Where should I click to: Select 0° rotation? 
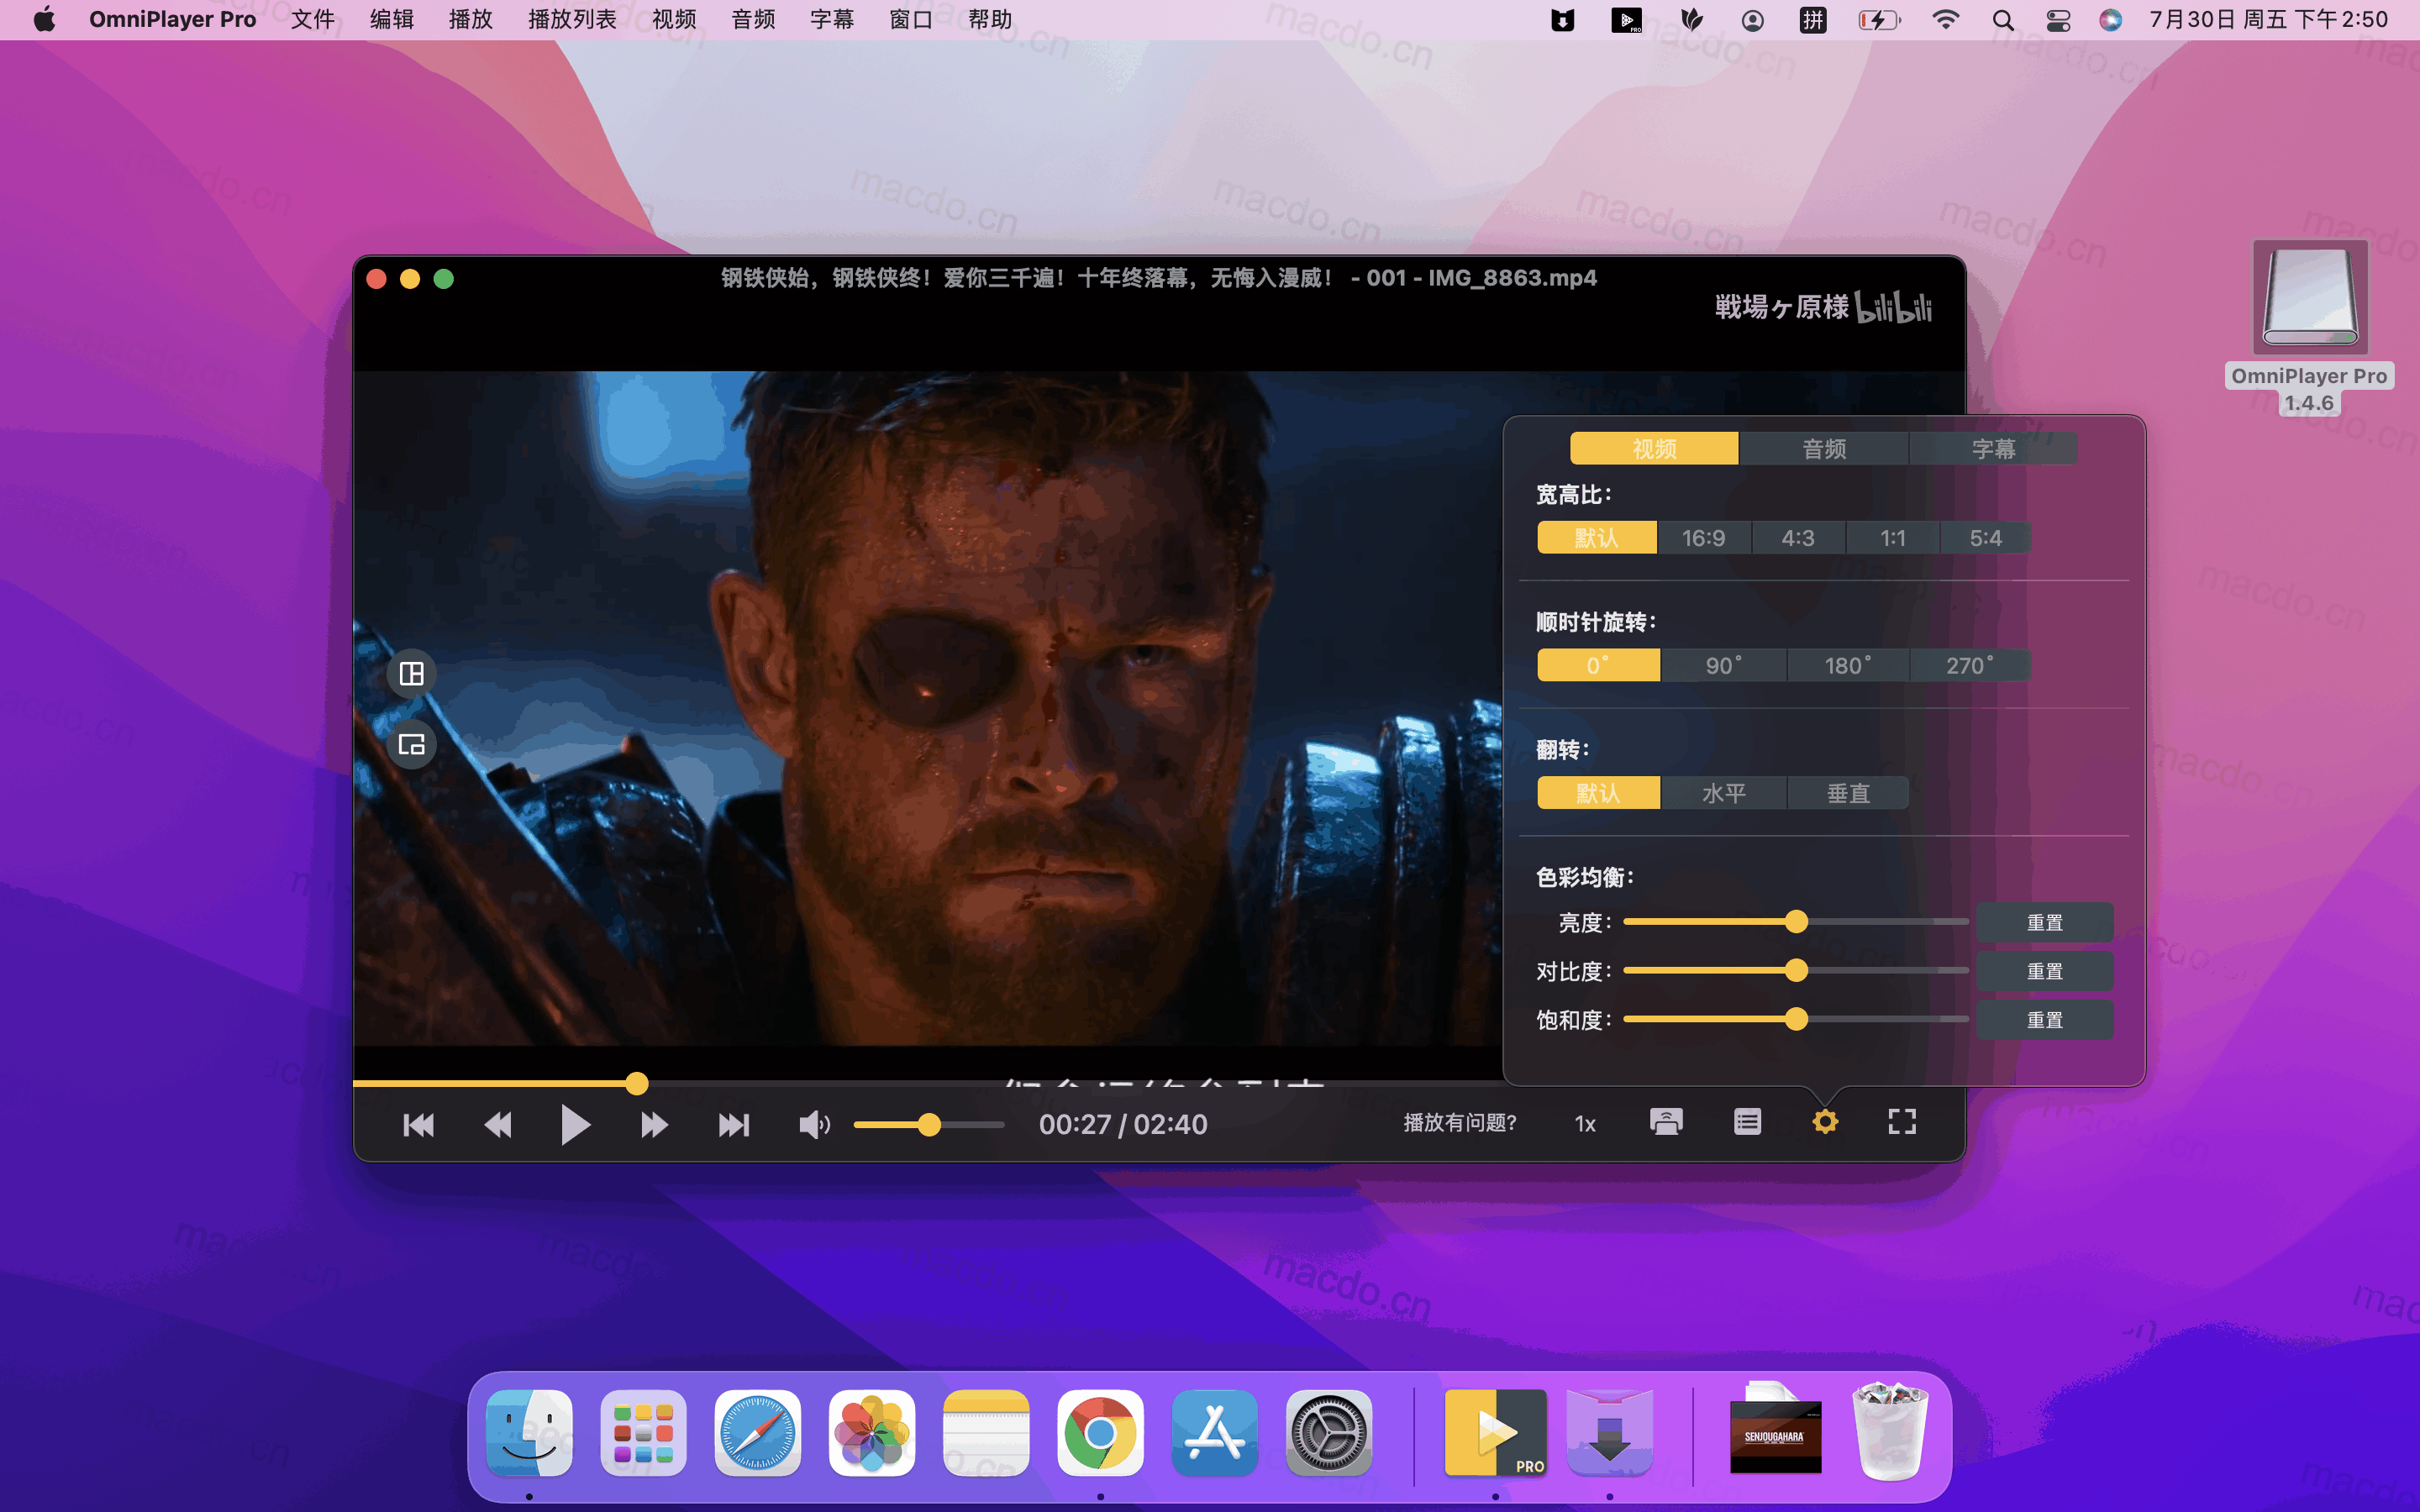(1598, 665)
